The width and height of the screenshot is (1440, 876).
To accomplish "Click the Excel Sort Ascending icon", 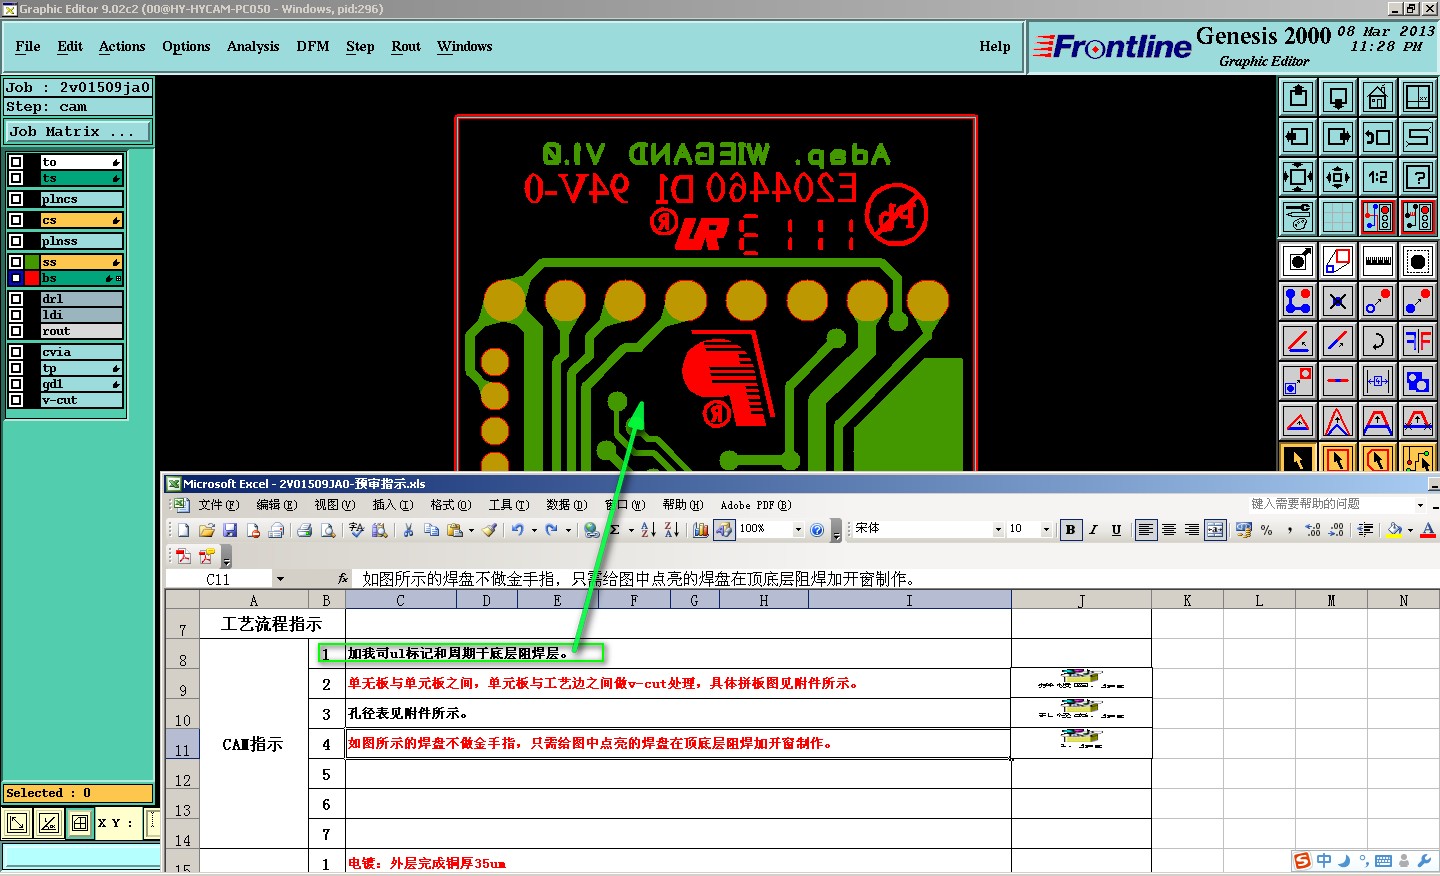I will (x=648, y=530).
